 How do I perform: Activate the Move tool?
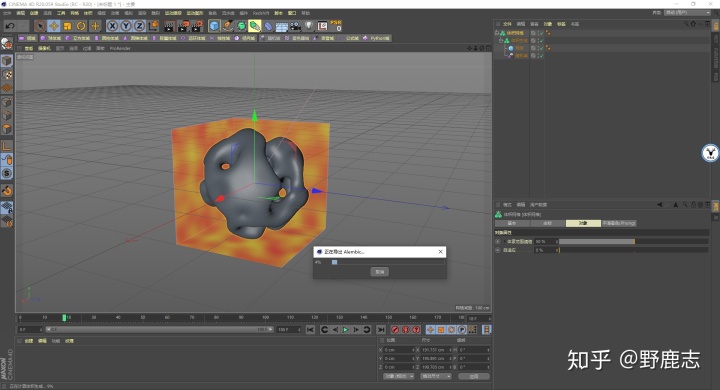coord(54,26)
